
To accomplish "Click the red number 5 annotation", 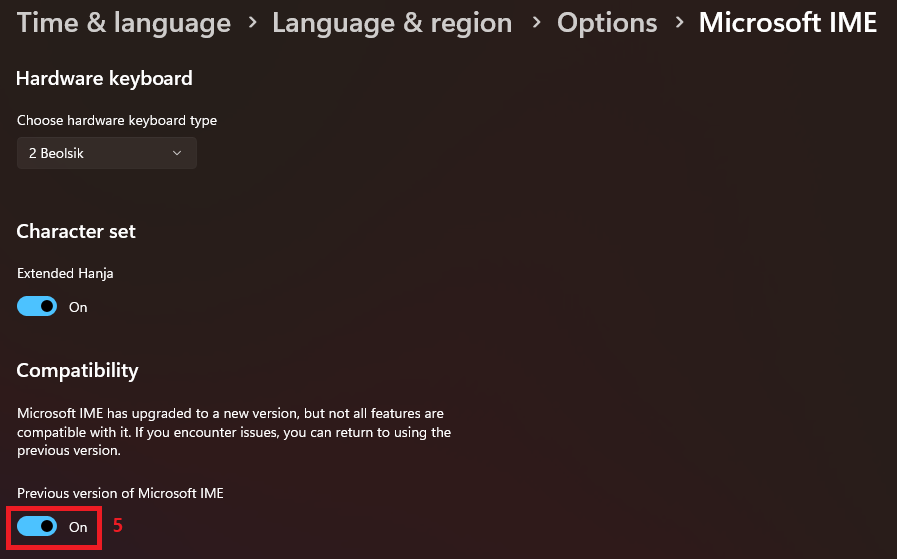I will pyautogui.click(x=117, y=525).
